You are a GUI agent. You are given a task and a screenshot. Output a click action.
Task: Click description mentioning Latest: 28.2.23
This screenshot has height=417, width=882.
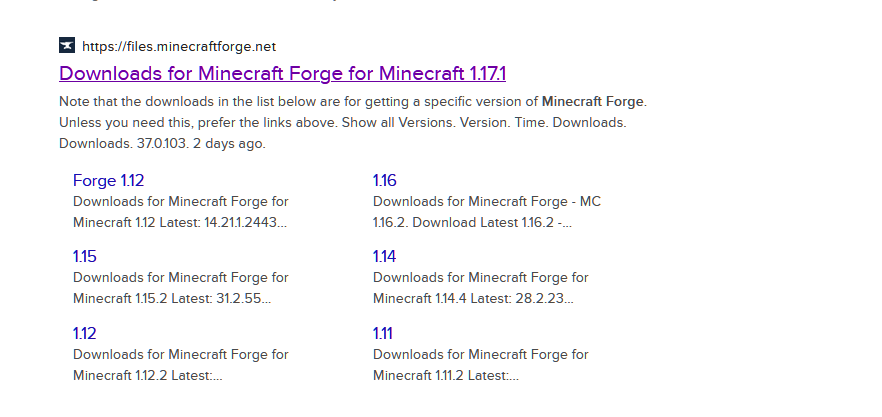pyautogui.click(x=480, y=288)
